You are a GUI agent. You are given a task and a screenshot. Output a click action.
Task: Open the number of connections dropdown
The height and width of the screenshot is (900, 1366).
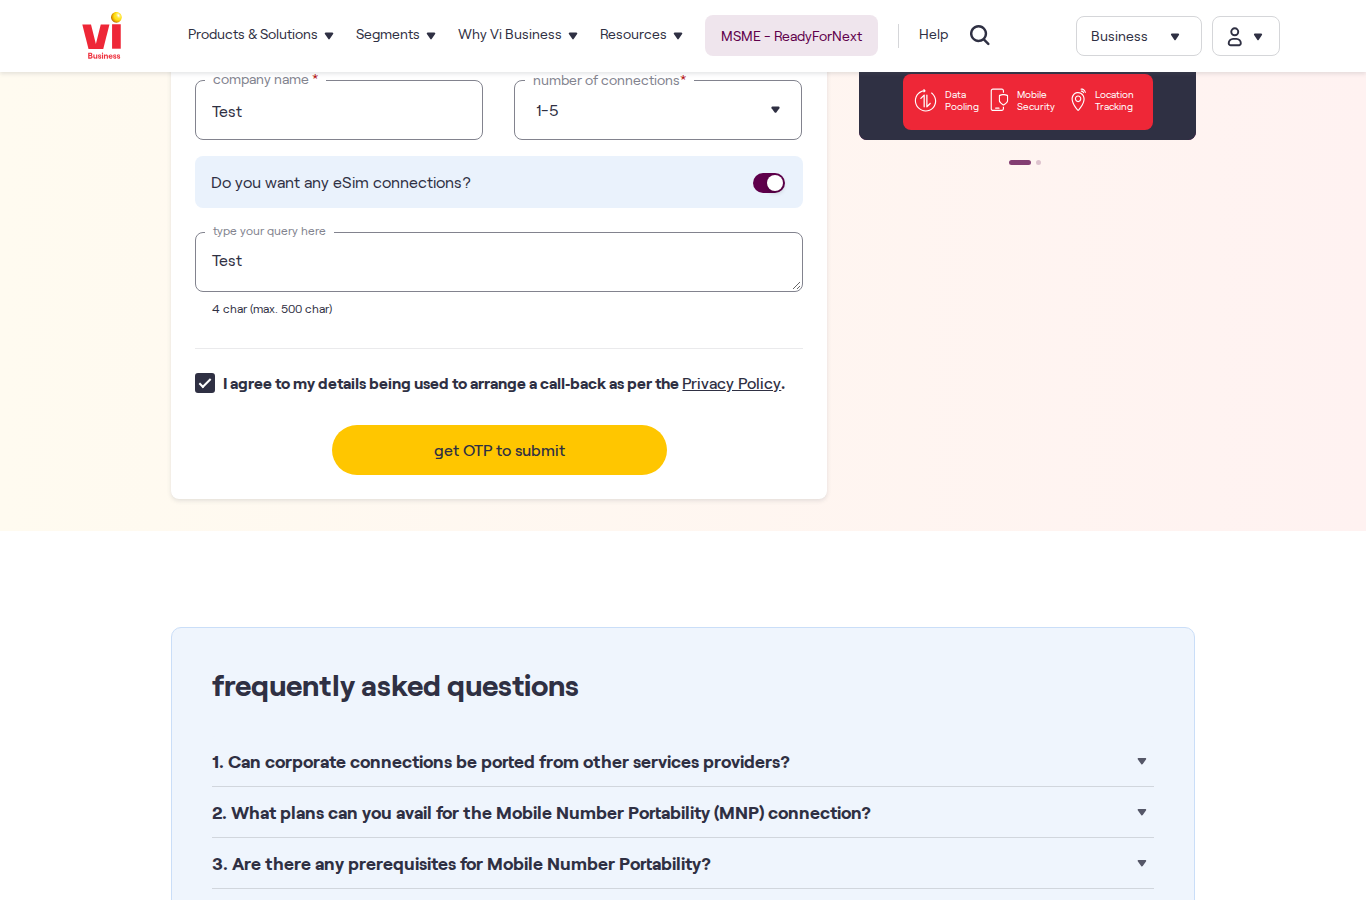point(658,110)
